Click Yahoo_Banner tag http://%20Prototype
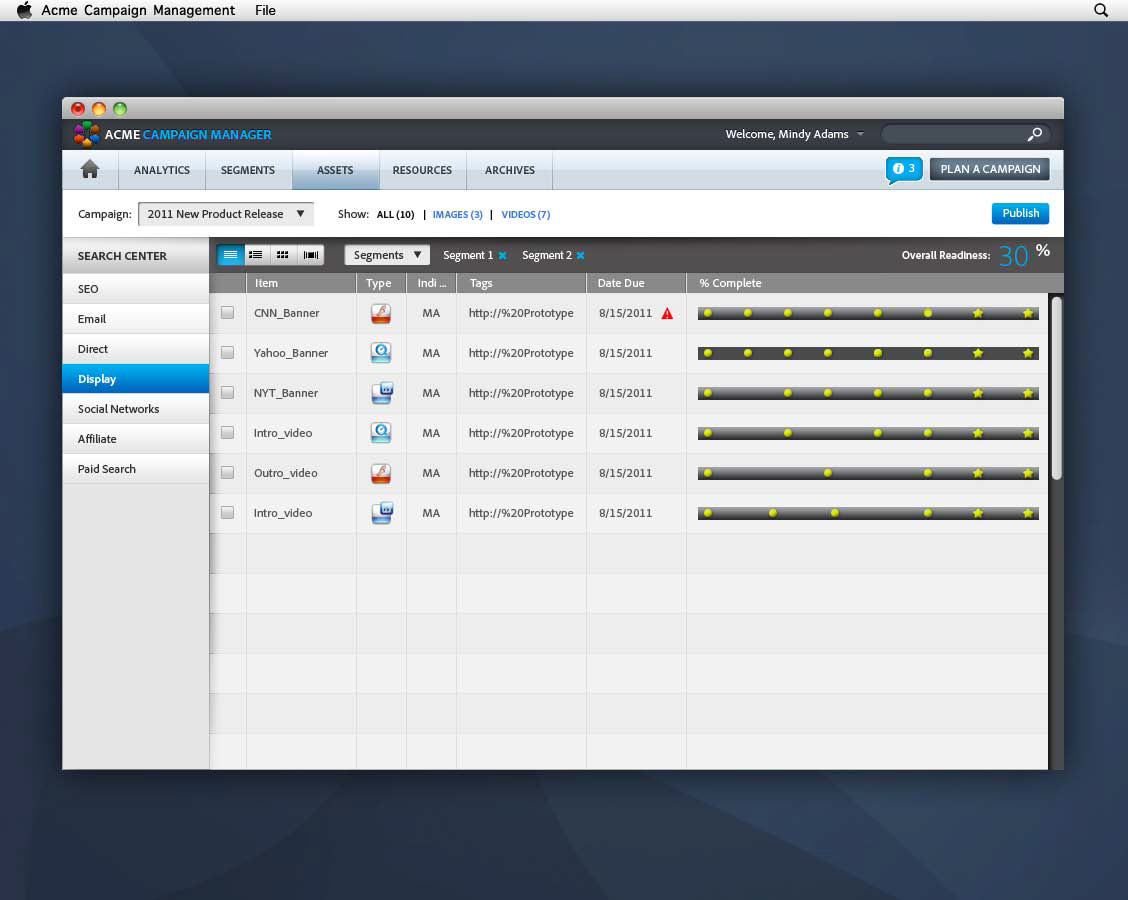 521,353
